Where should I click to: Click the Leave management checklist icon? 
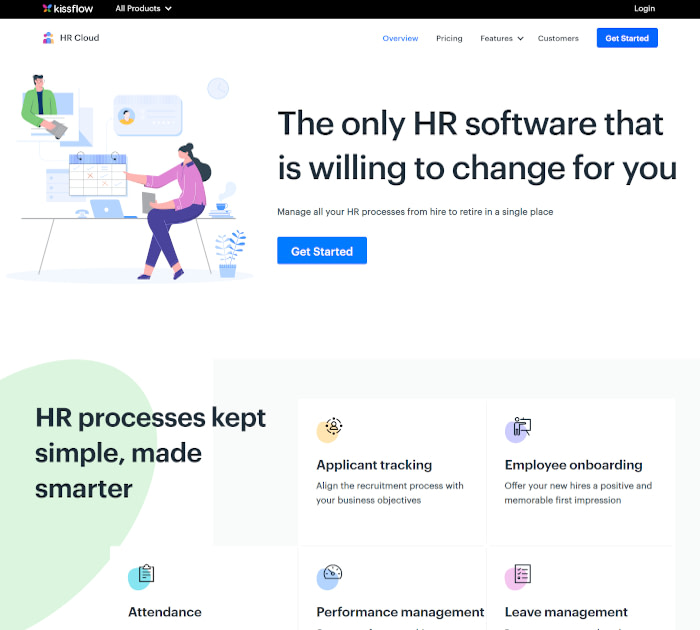pyautogui.click(x=518, y=577)
